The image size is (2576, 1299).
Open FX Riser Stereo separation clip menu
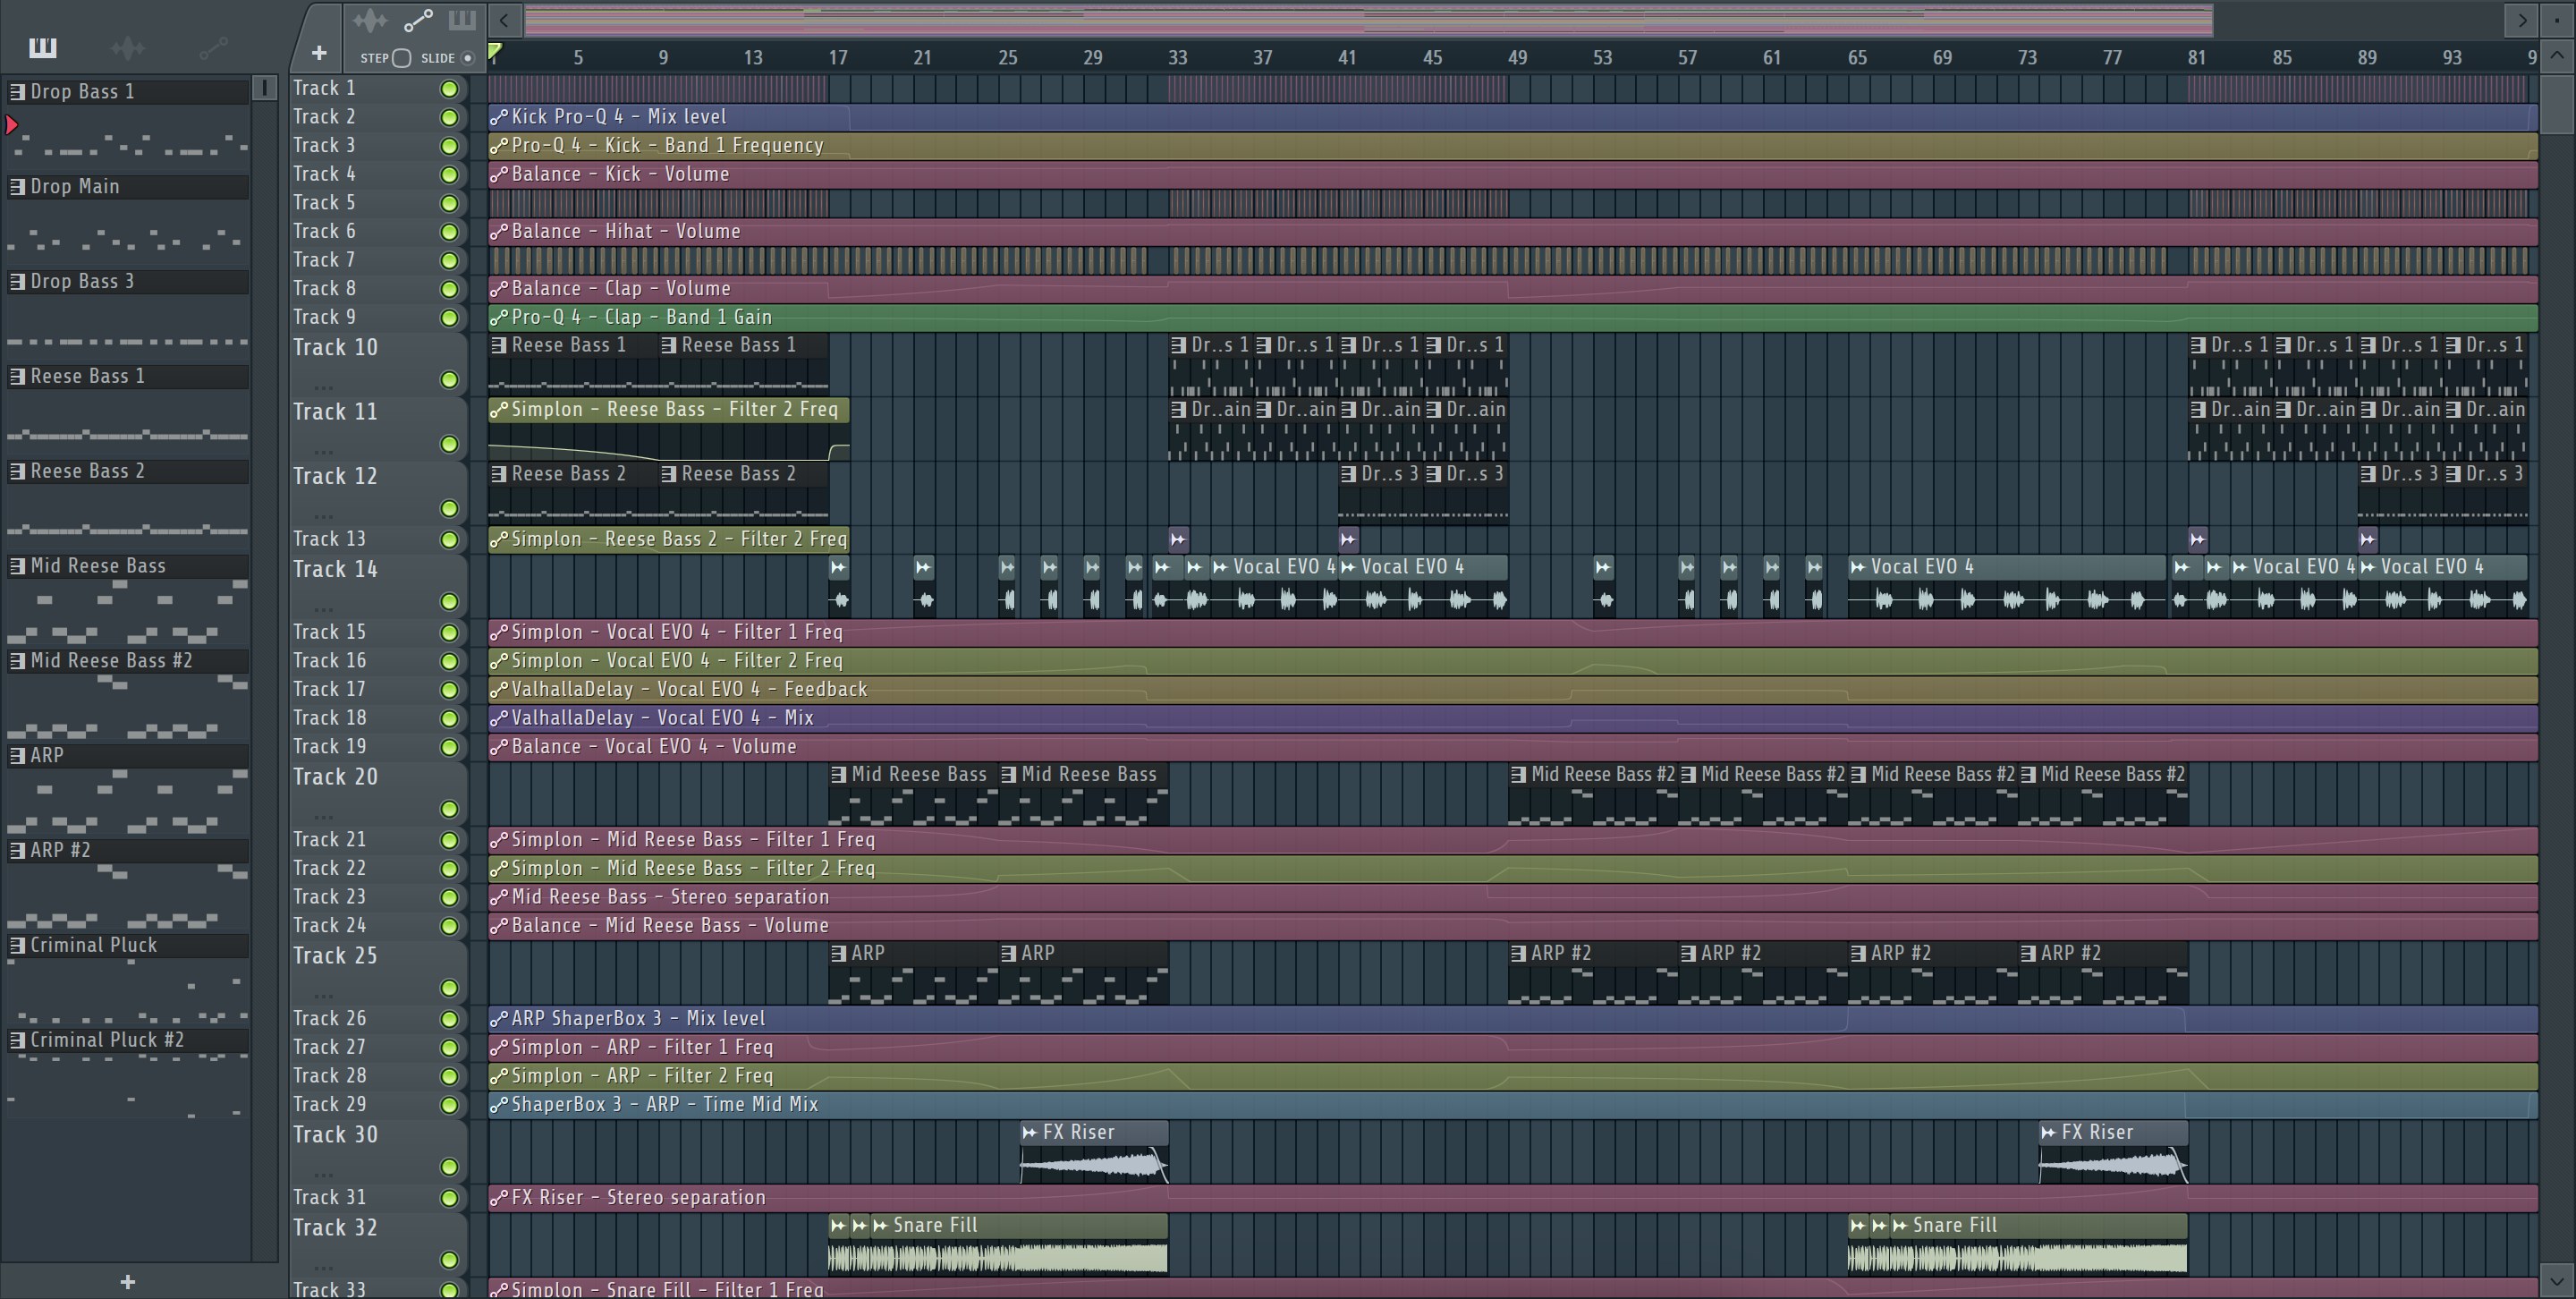point(499,1198)
